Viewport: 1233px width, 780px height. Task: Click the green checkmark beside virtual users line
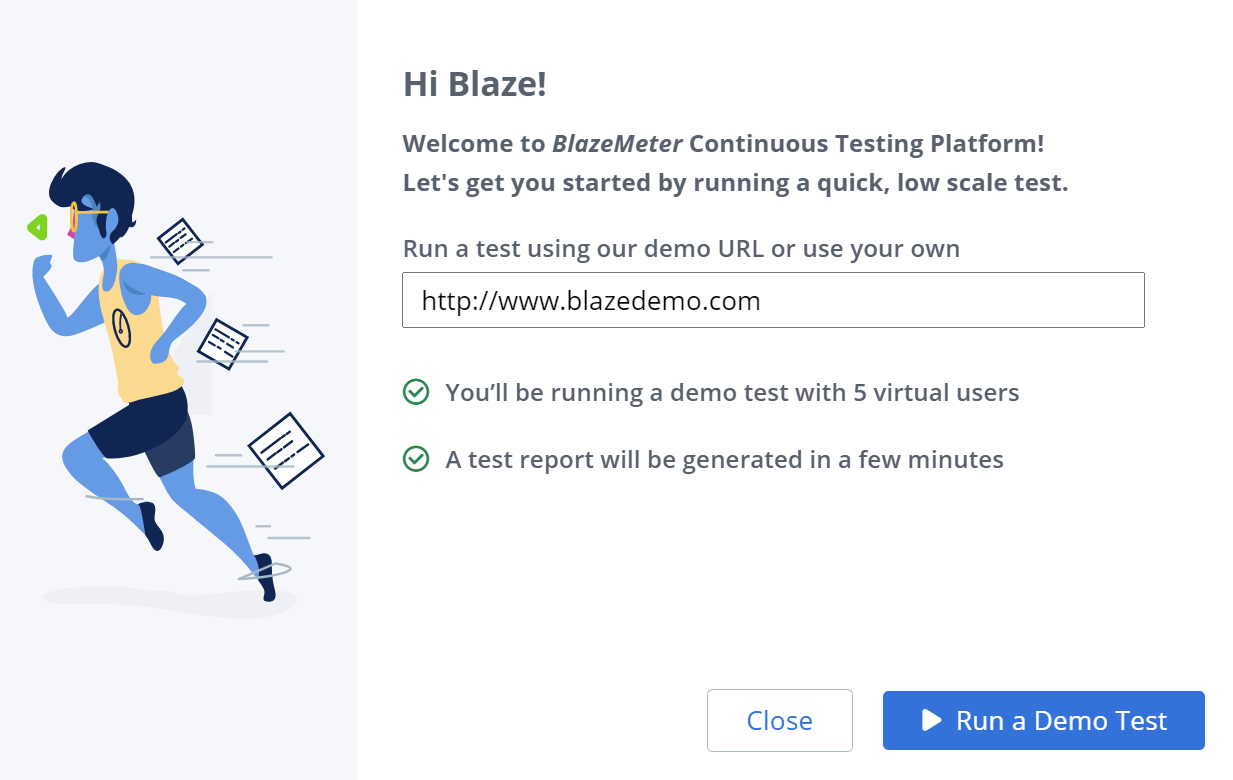click(x=415, y=392)
